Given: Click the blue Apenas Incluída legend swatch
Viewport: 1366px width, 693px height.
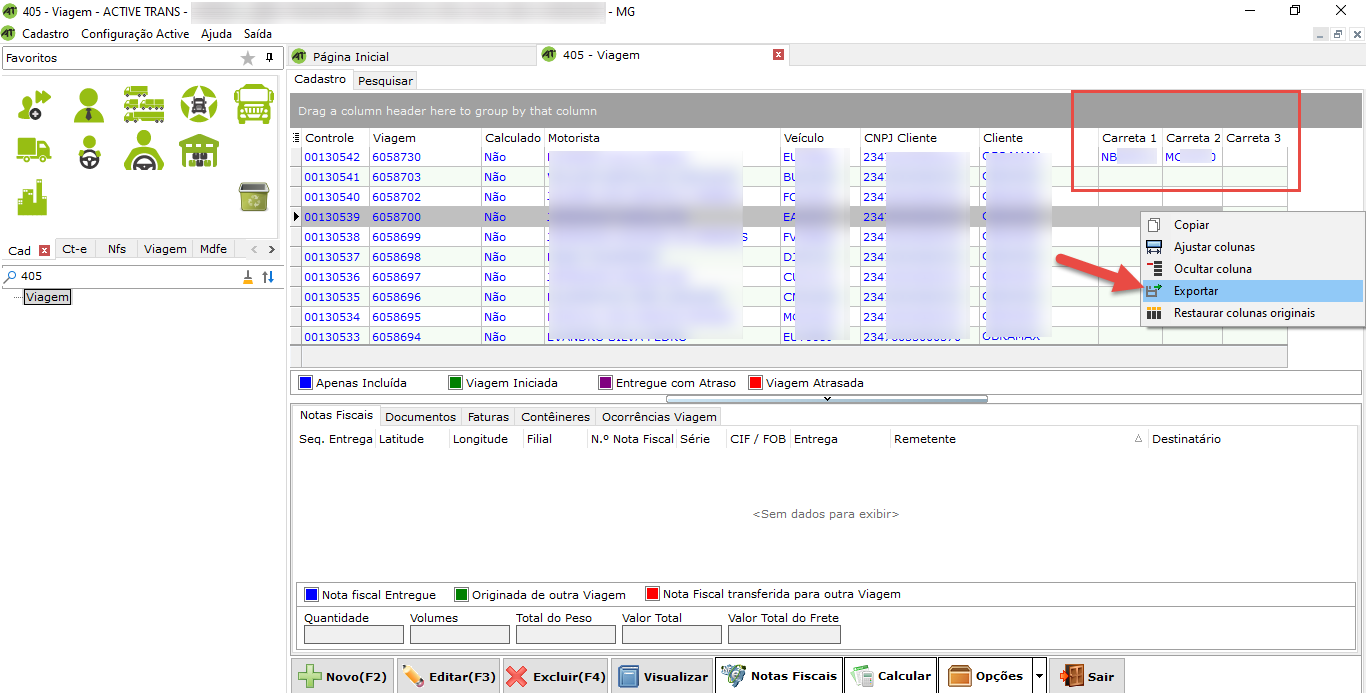Looking at the screenshot, I should (305, 383).
